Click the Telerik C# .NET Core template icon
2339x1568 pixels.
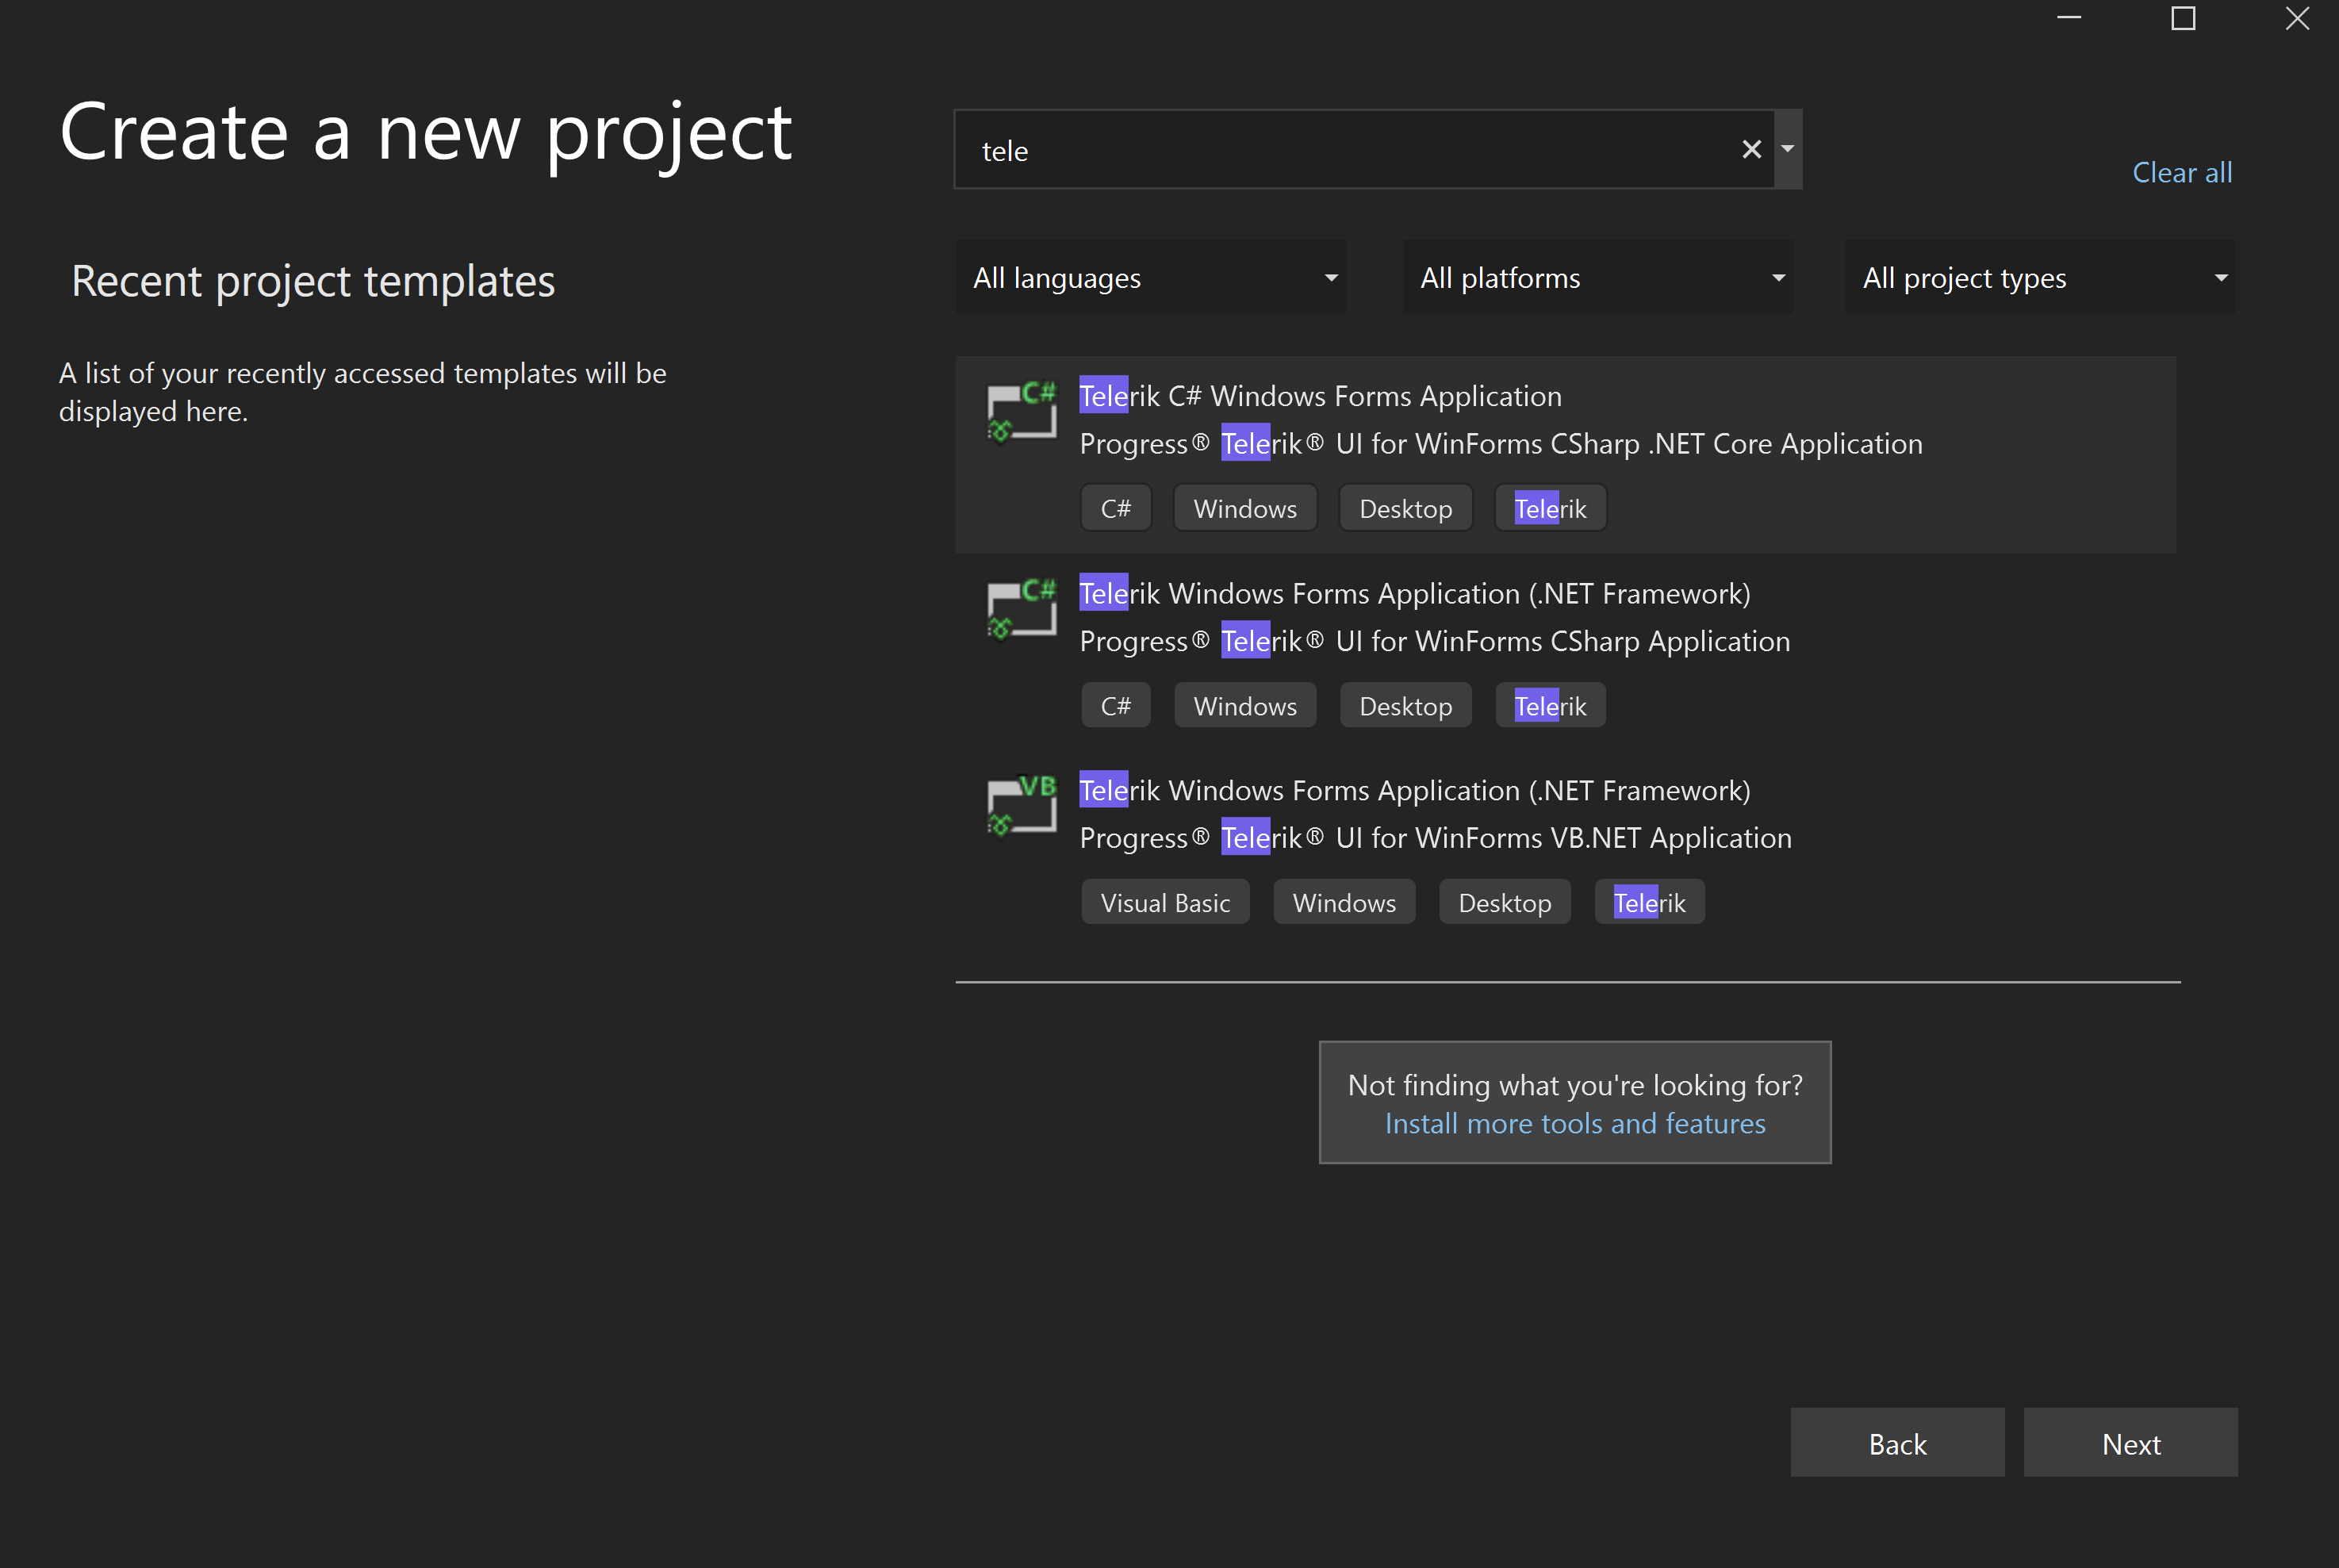1021,411
